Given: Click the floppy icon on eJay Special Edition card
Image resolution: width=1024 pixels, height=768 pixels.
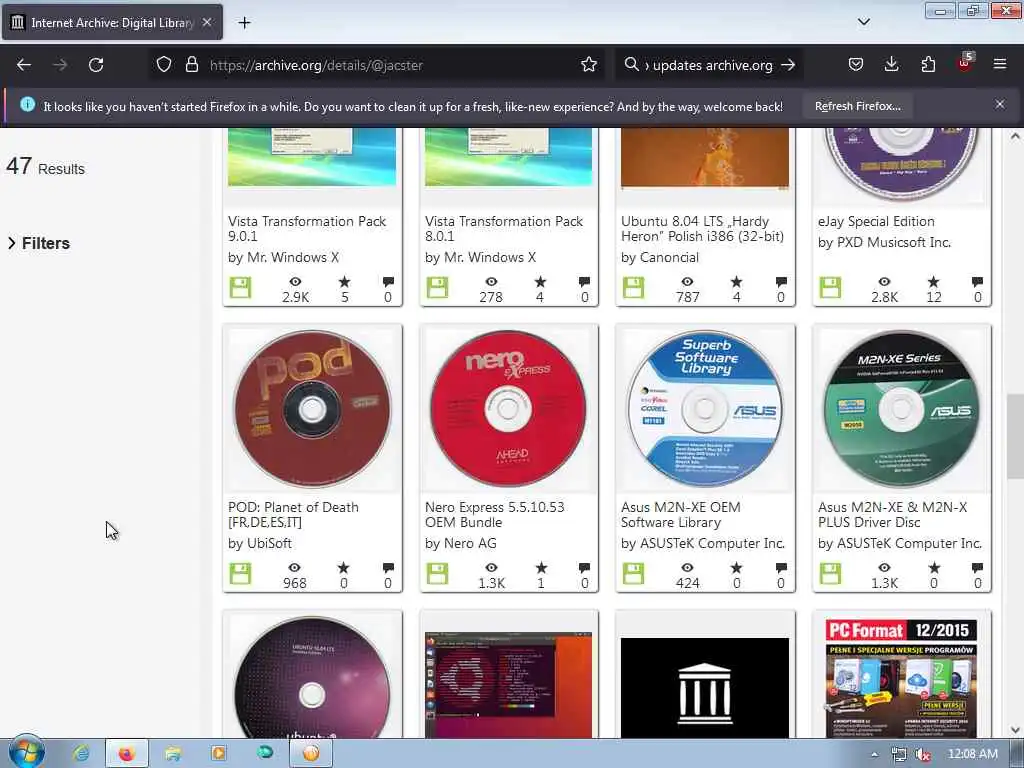Looking at the screenshot, I should pos(830,288).
